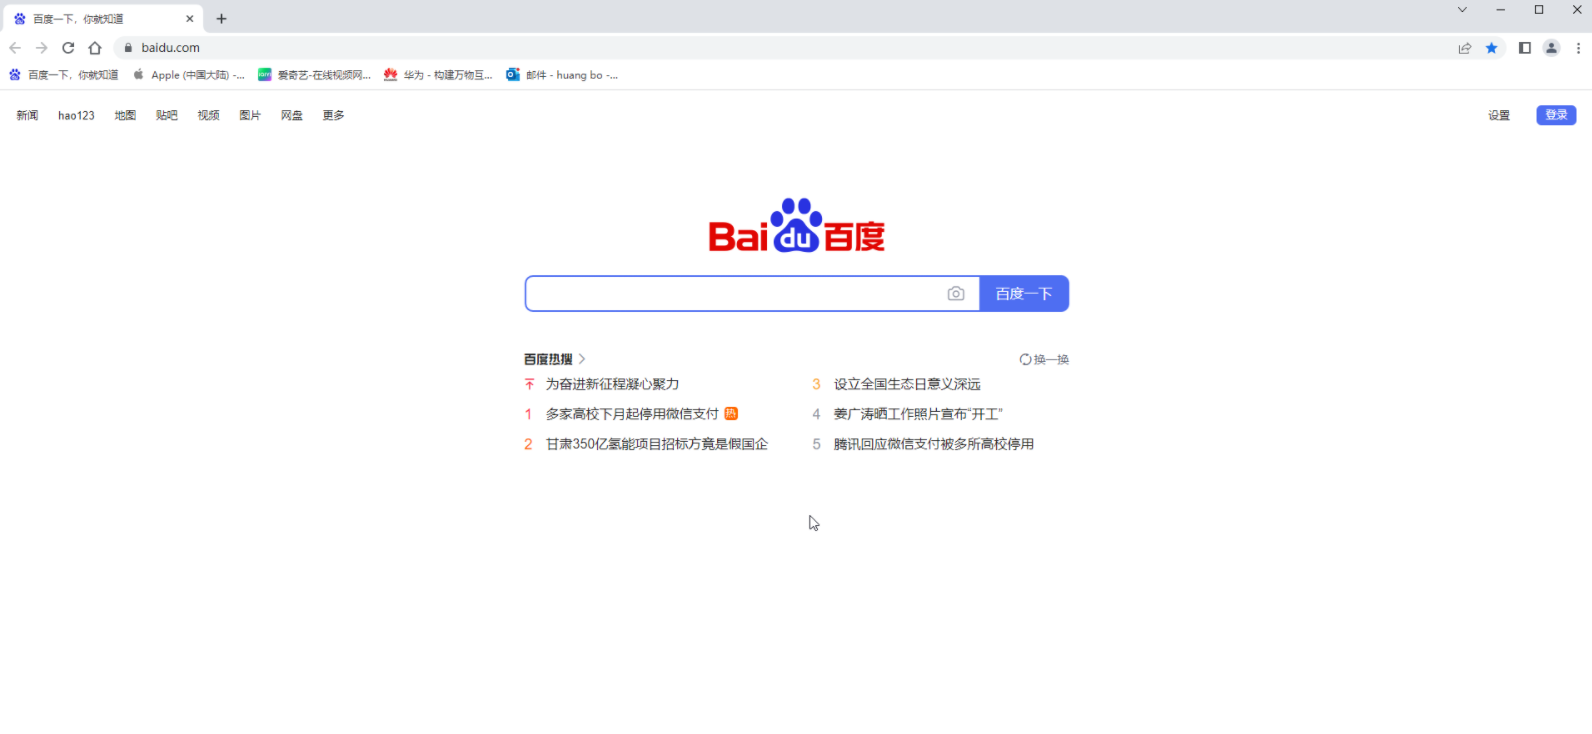The image size is (1592, 734).
Task: Open the hao123 nav link
Action: (x=76, y=116)
